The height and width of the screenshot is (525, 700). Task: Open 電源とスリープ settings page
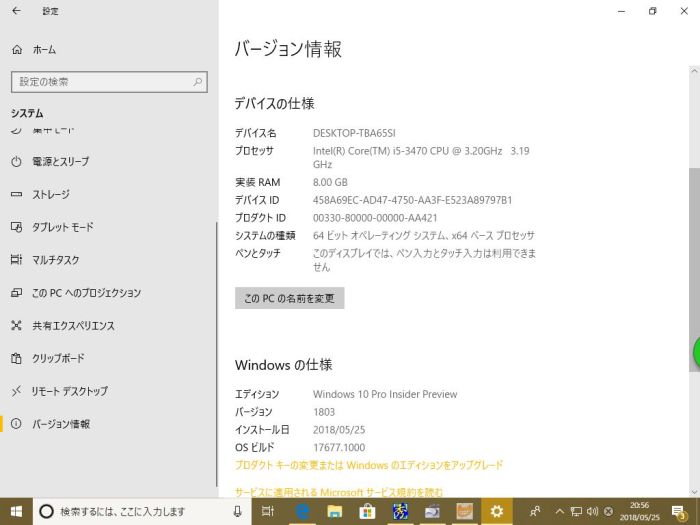click(x=60, y=161)
